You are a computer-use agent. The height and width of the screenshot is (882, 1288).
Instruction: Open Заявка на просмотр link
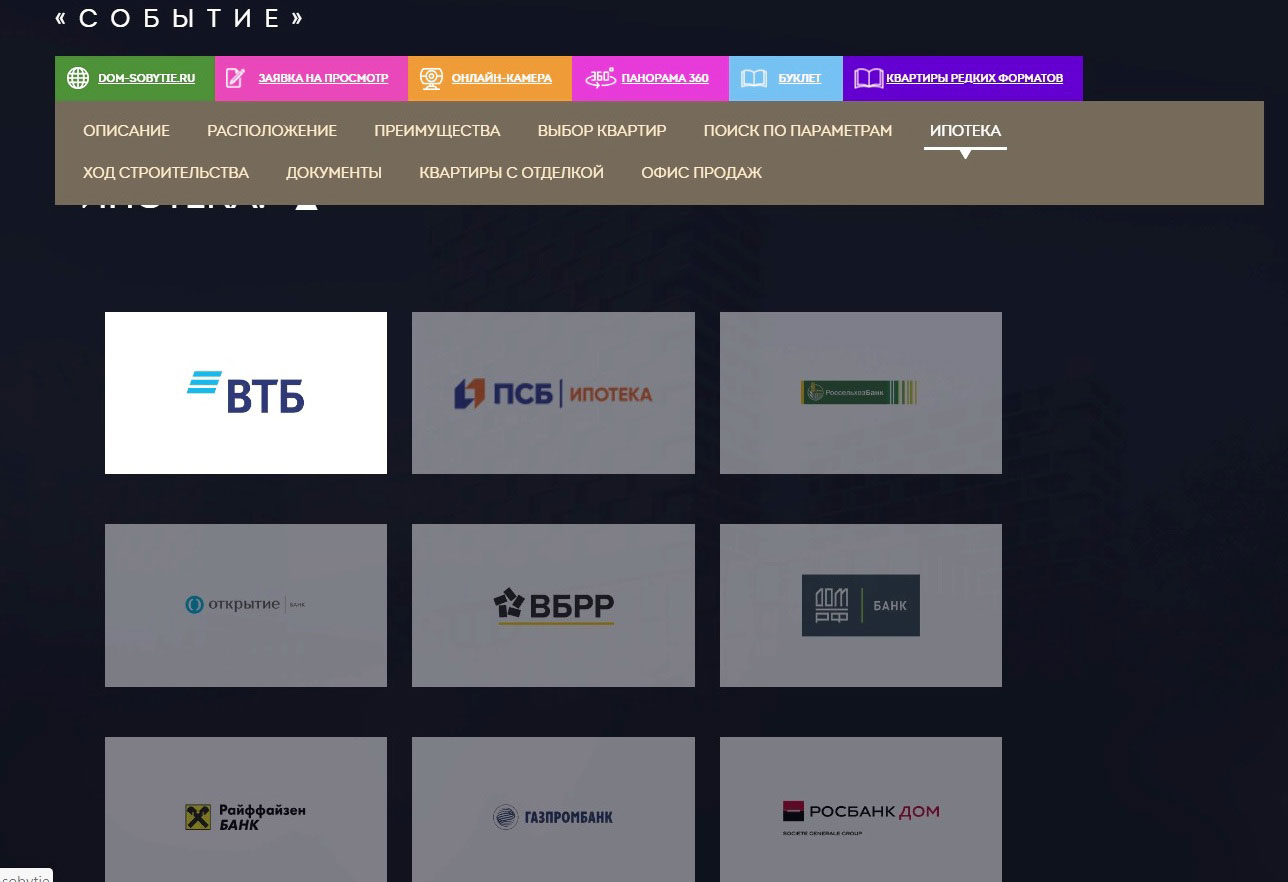323,78
